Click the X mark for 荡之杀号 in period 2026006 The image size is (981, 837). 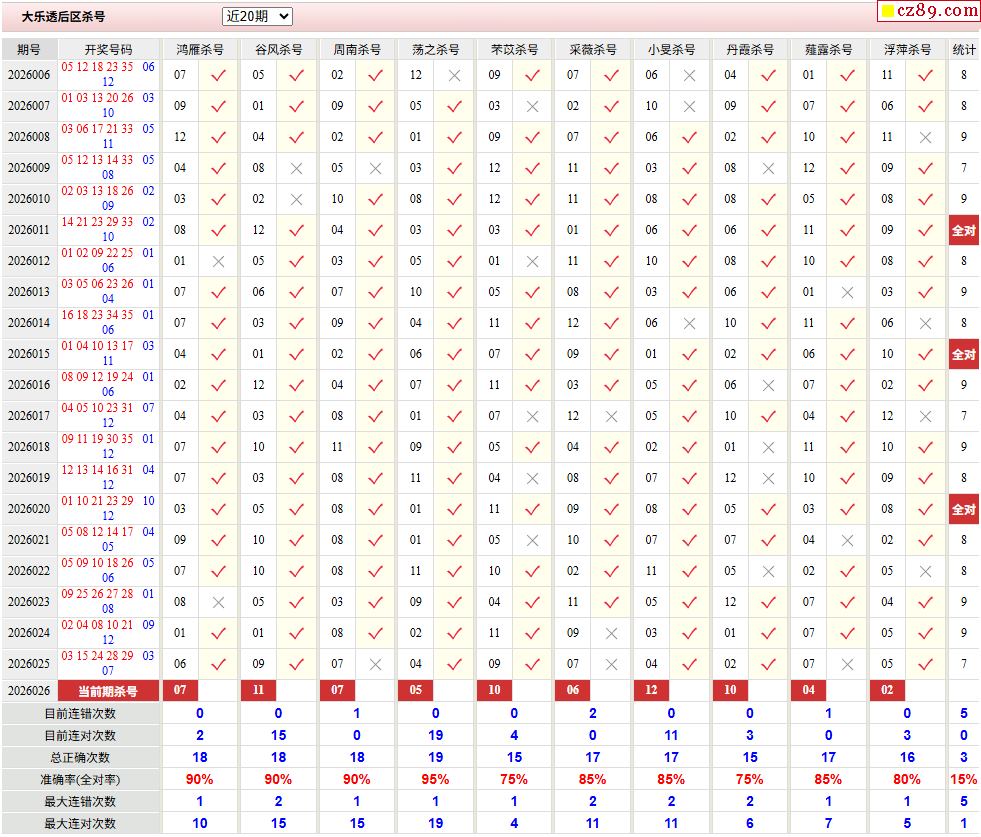click(454, 75)
